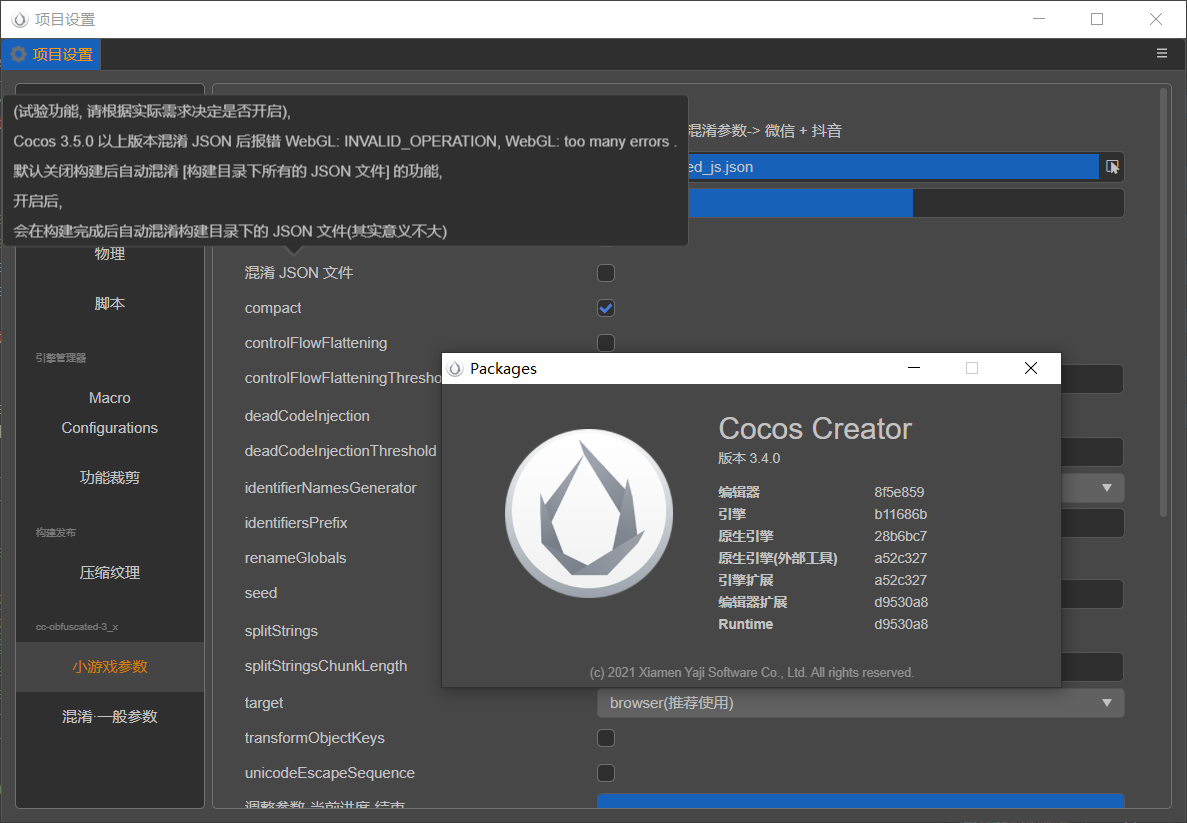This screenshot has height=823, width=1187.
Task: Switch to 混淆-一般参数 in the sidebar
Action: click(110, 717)
